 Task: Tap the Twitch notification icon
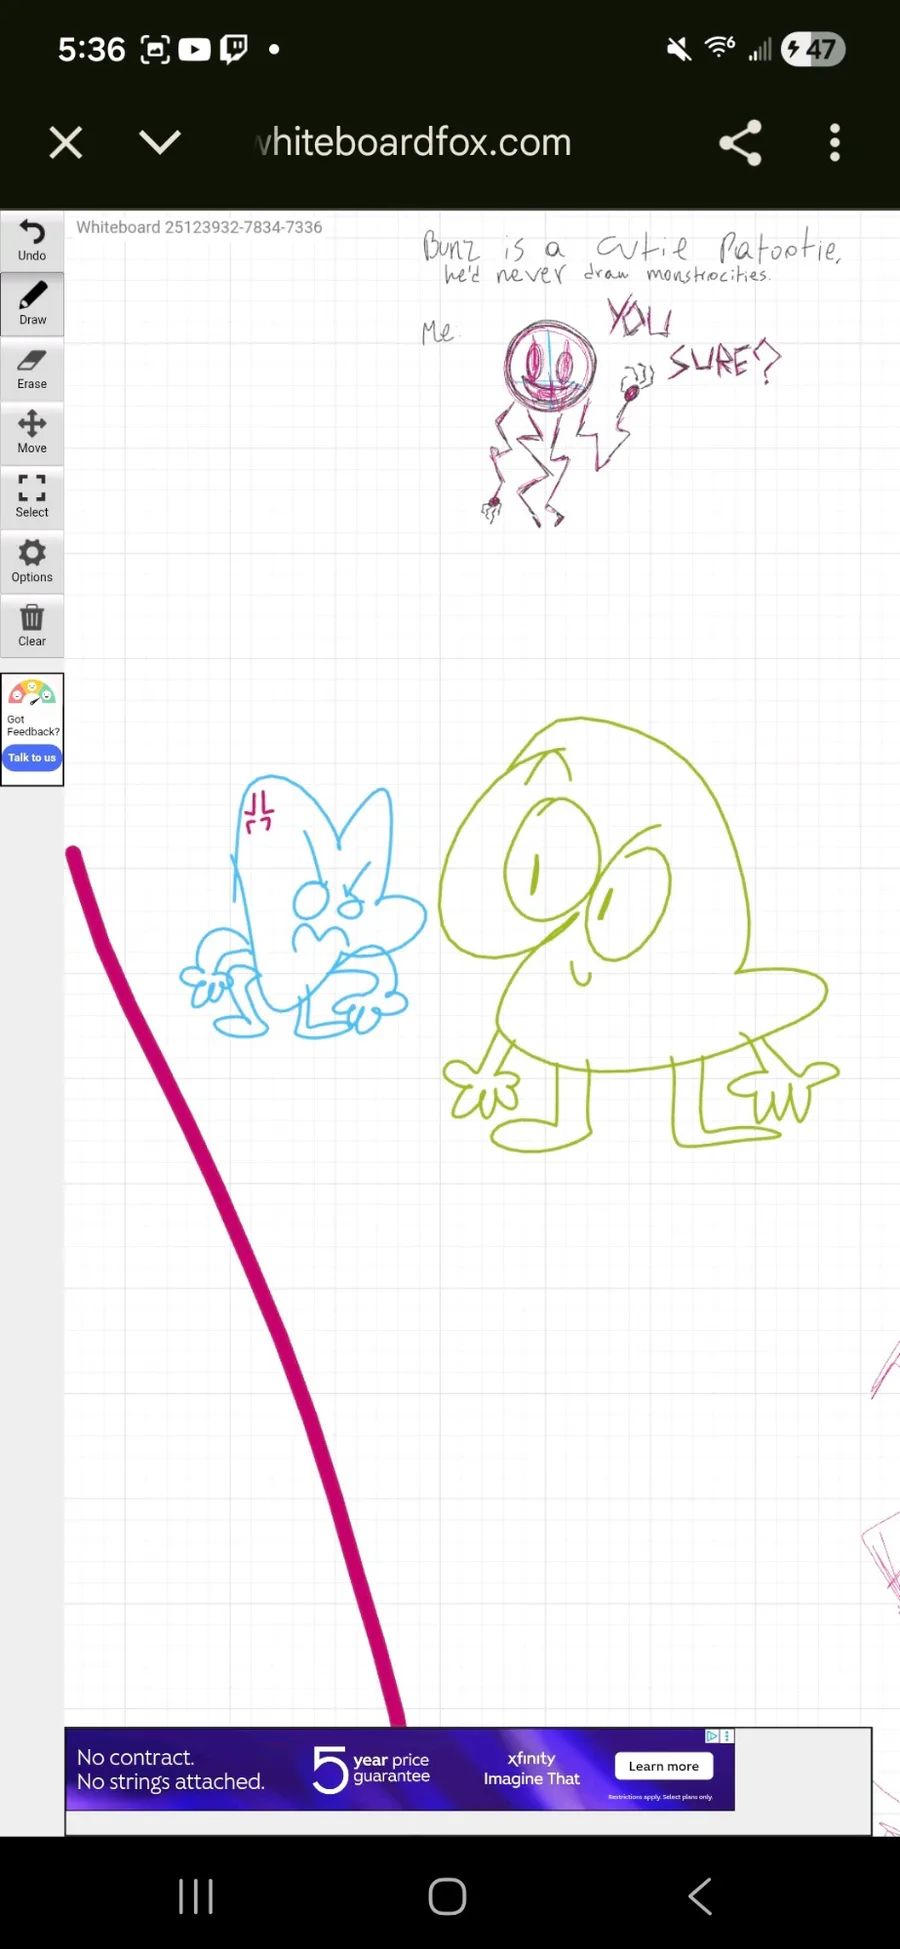[x=233, y=48]
